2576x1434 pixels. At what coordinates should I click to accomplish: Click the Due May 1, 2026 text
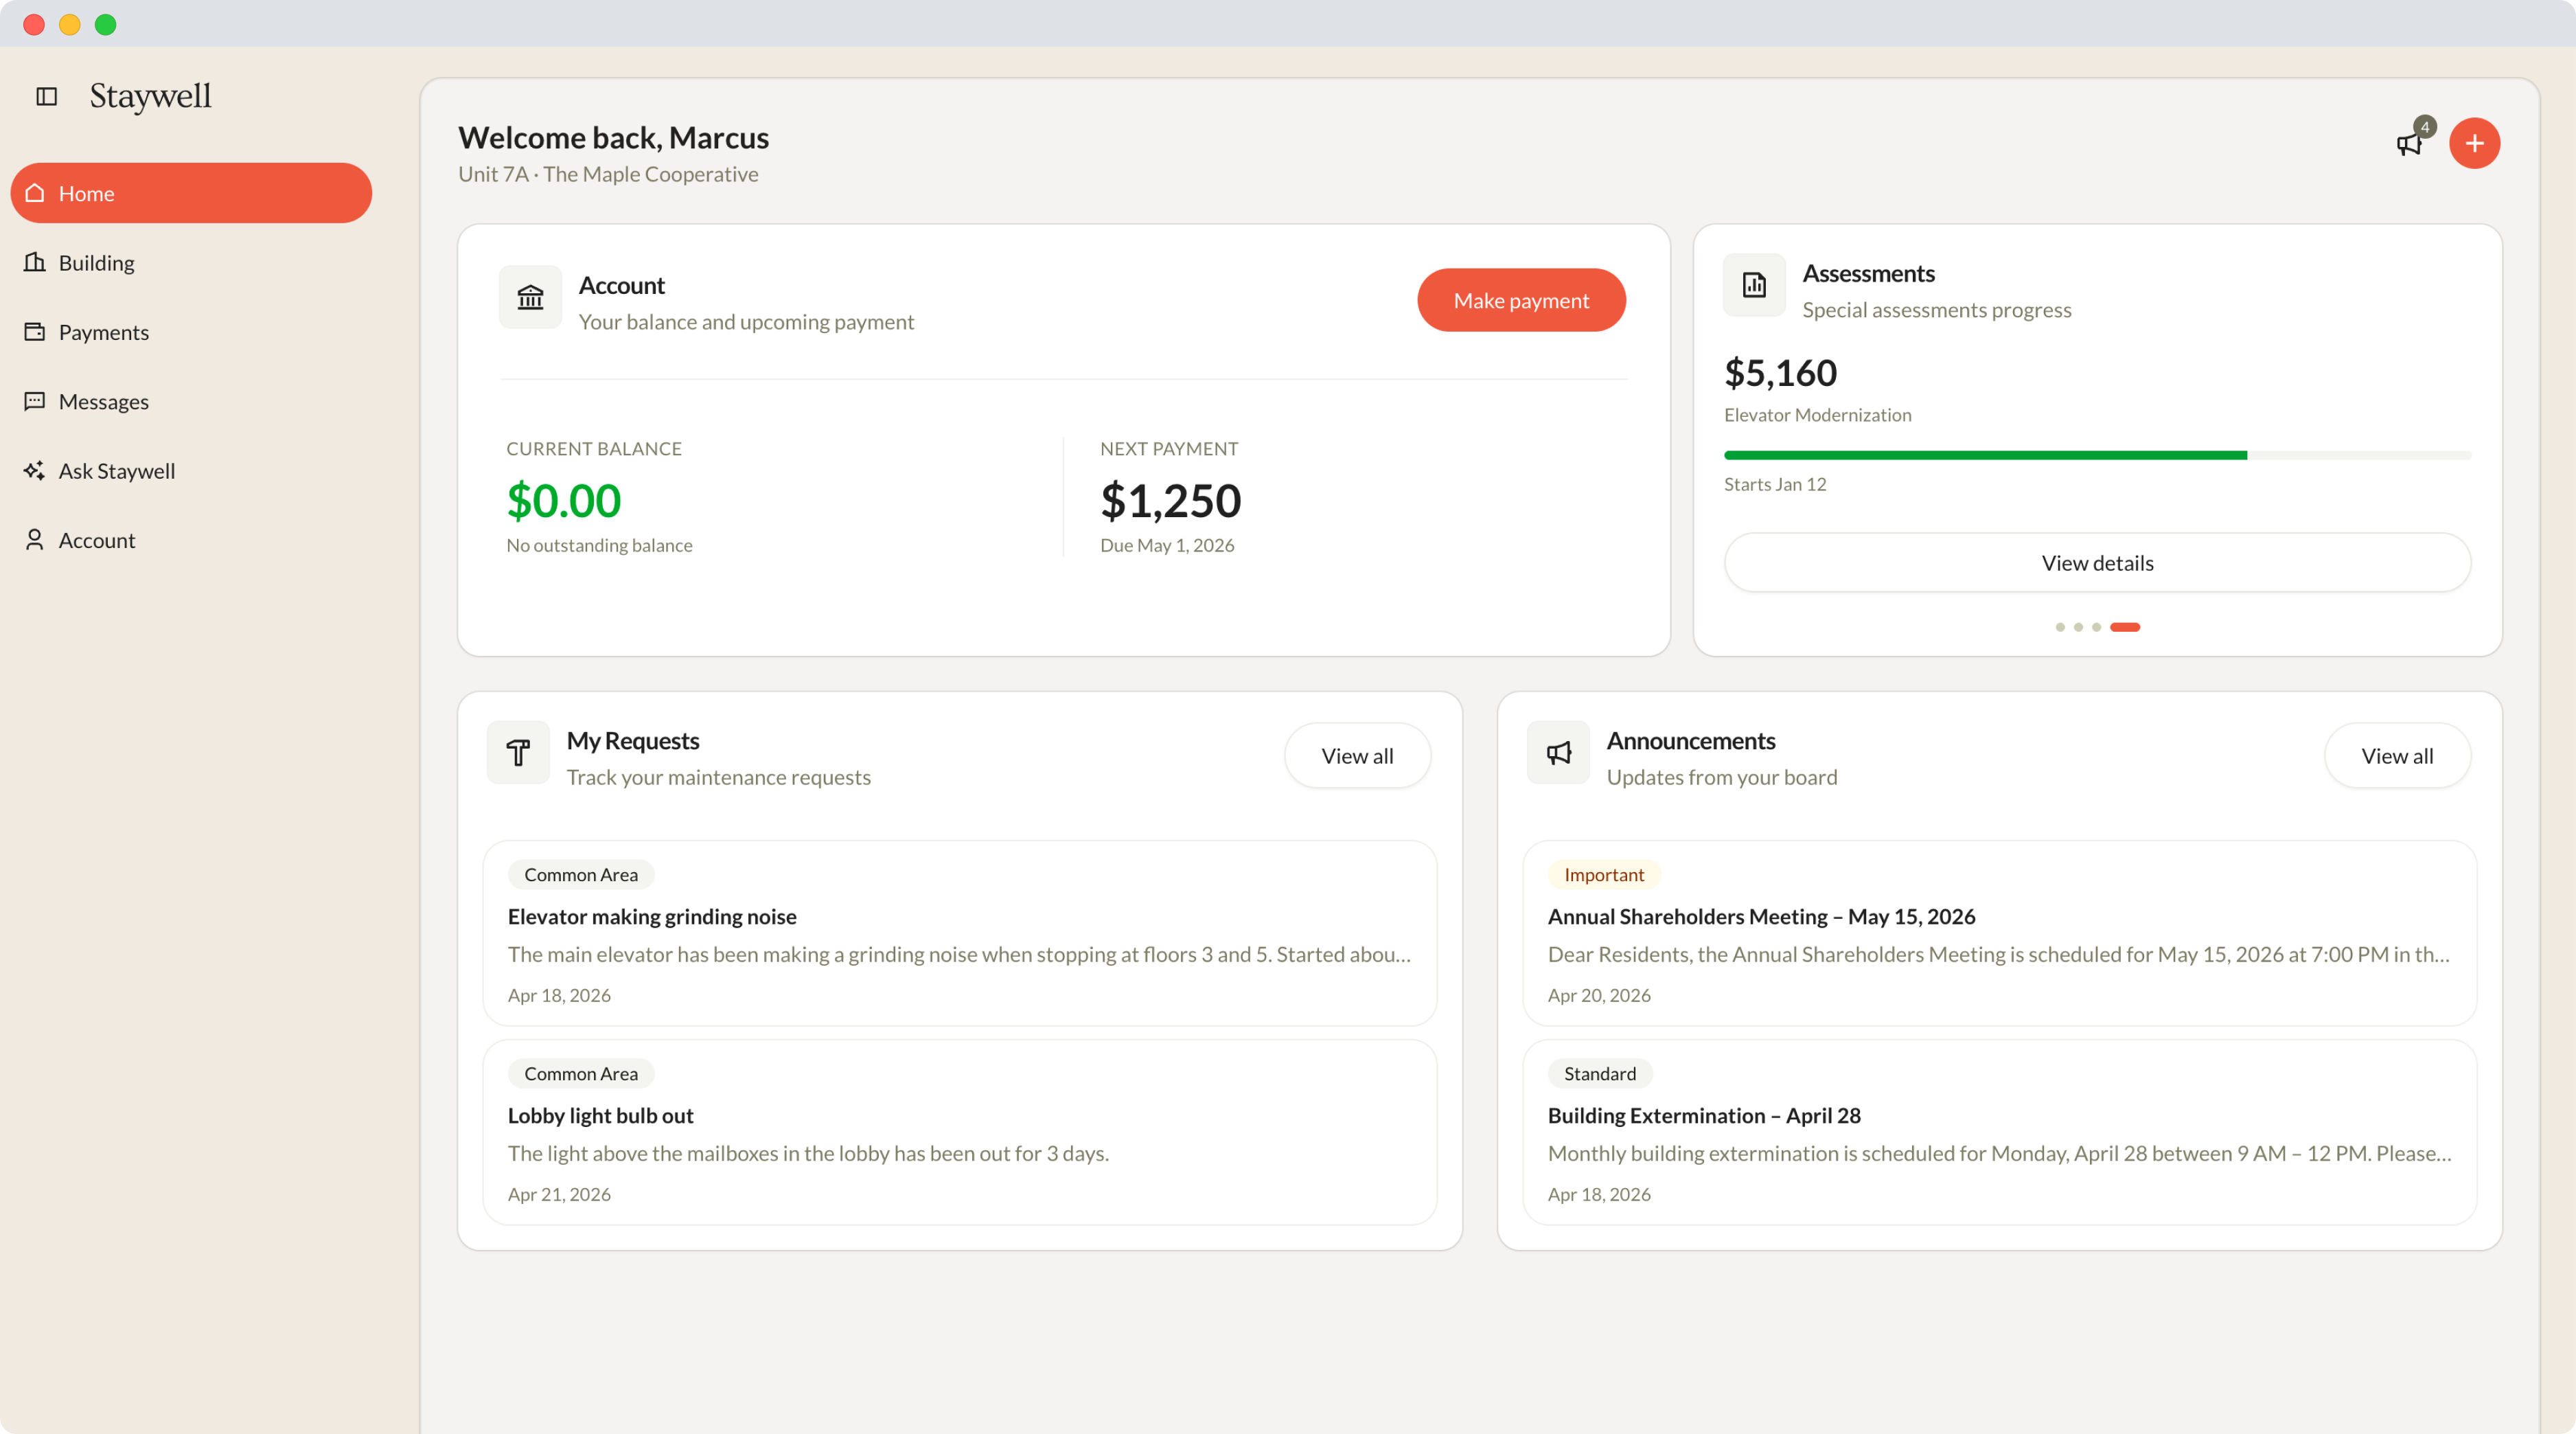[1167, 545]
